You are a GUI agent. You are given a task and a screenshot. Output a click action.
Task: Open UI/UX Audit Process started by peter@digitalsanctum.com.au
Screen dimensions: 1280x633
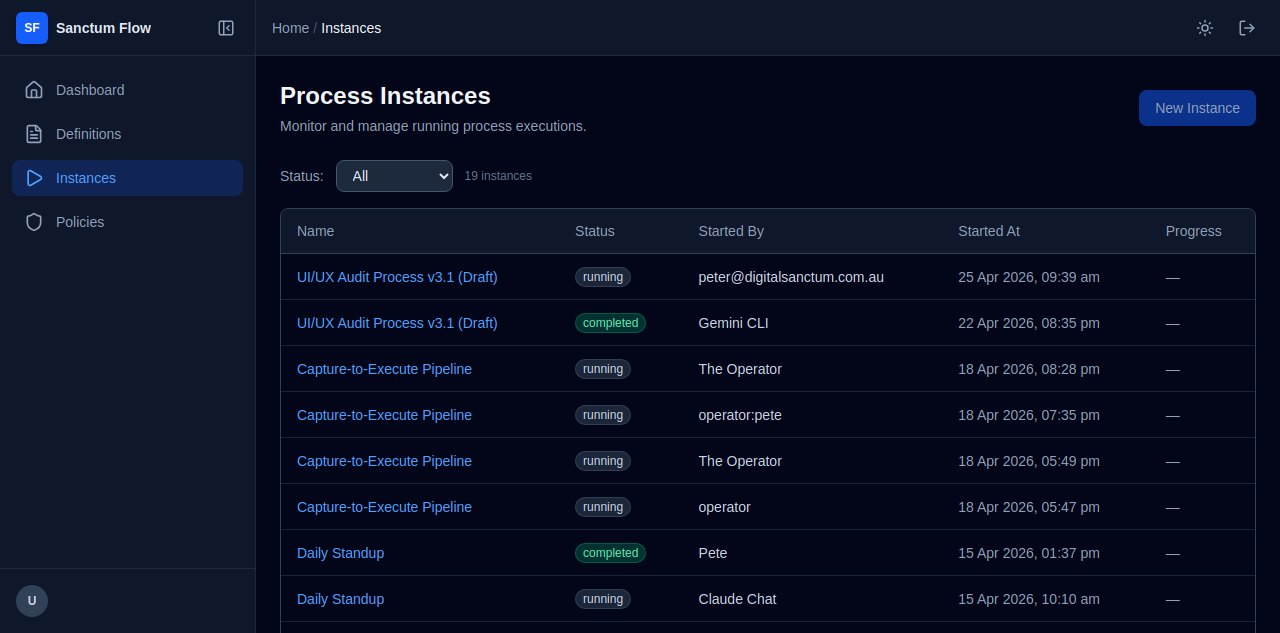tap(397, 277)
